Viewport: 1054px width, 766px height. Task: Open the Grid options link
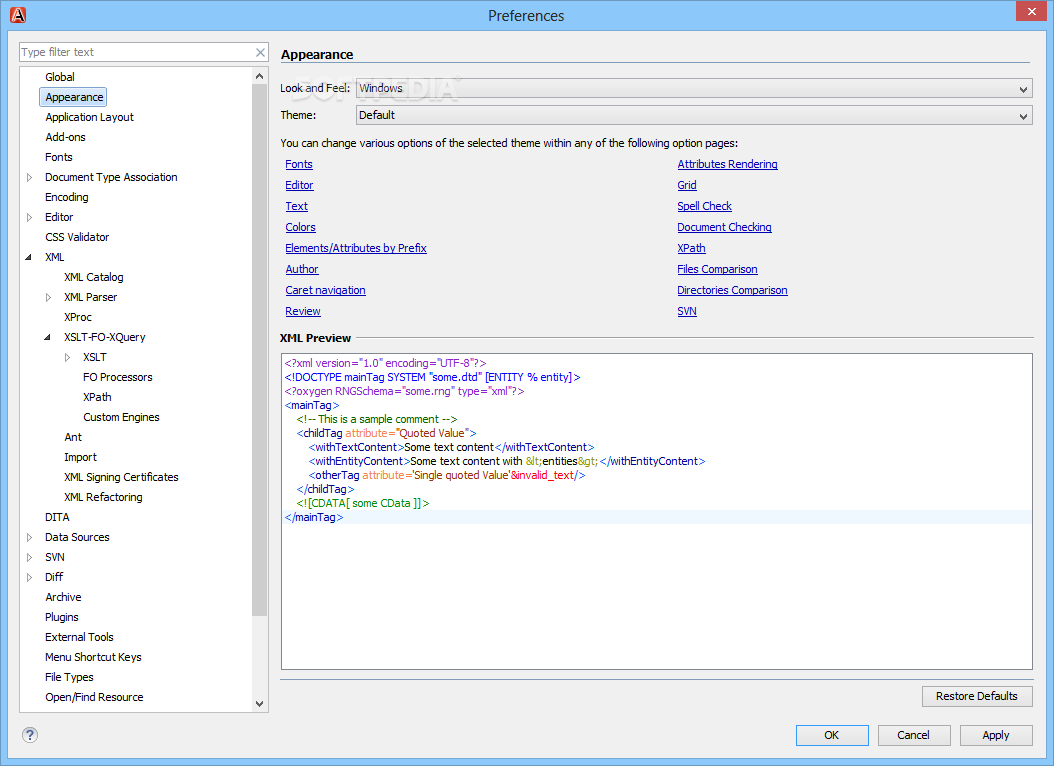coord(686,185)
